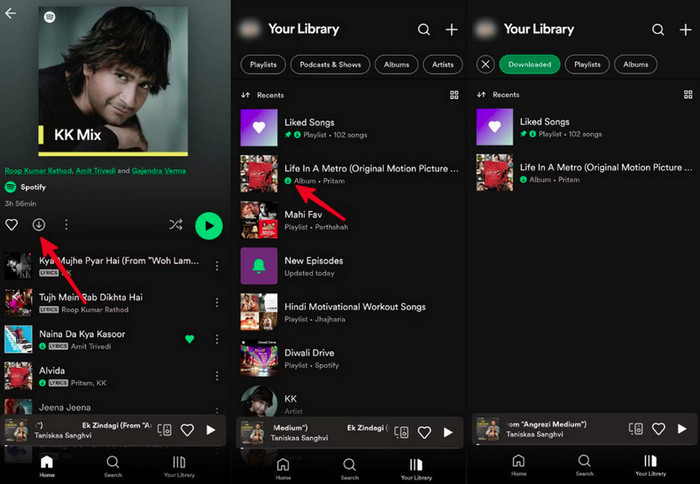Tap the download arrow icon under KK Mix

[39, 225]
